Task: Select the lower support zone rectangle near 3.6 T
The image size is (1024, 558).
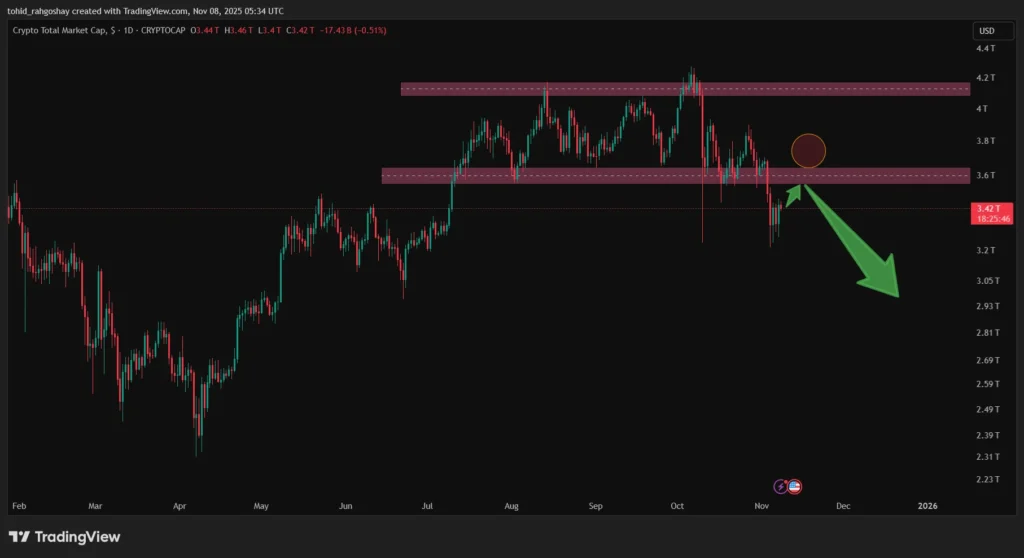Action: (675, 176)
